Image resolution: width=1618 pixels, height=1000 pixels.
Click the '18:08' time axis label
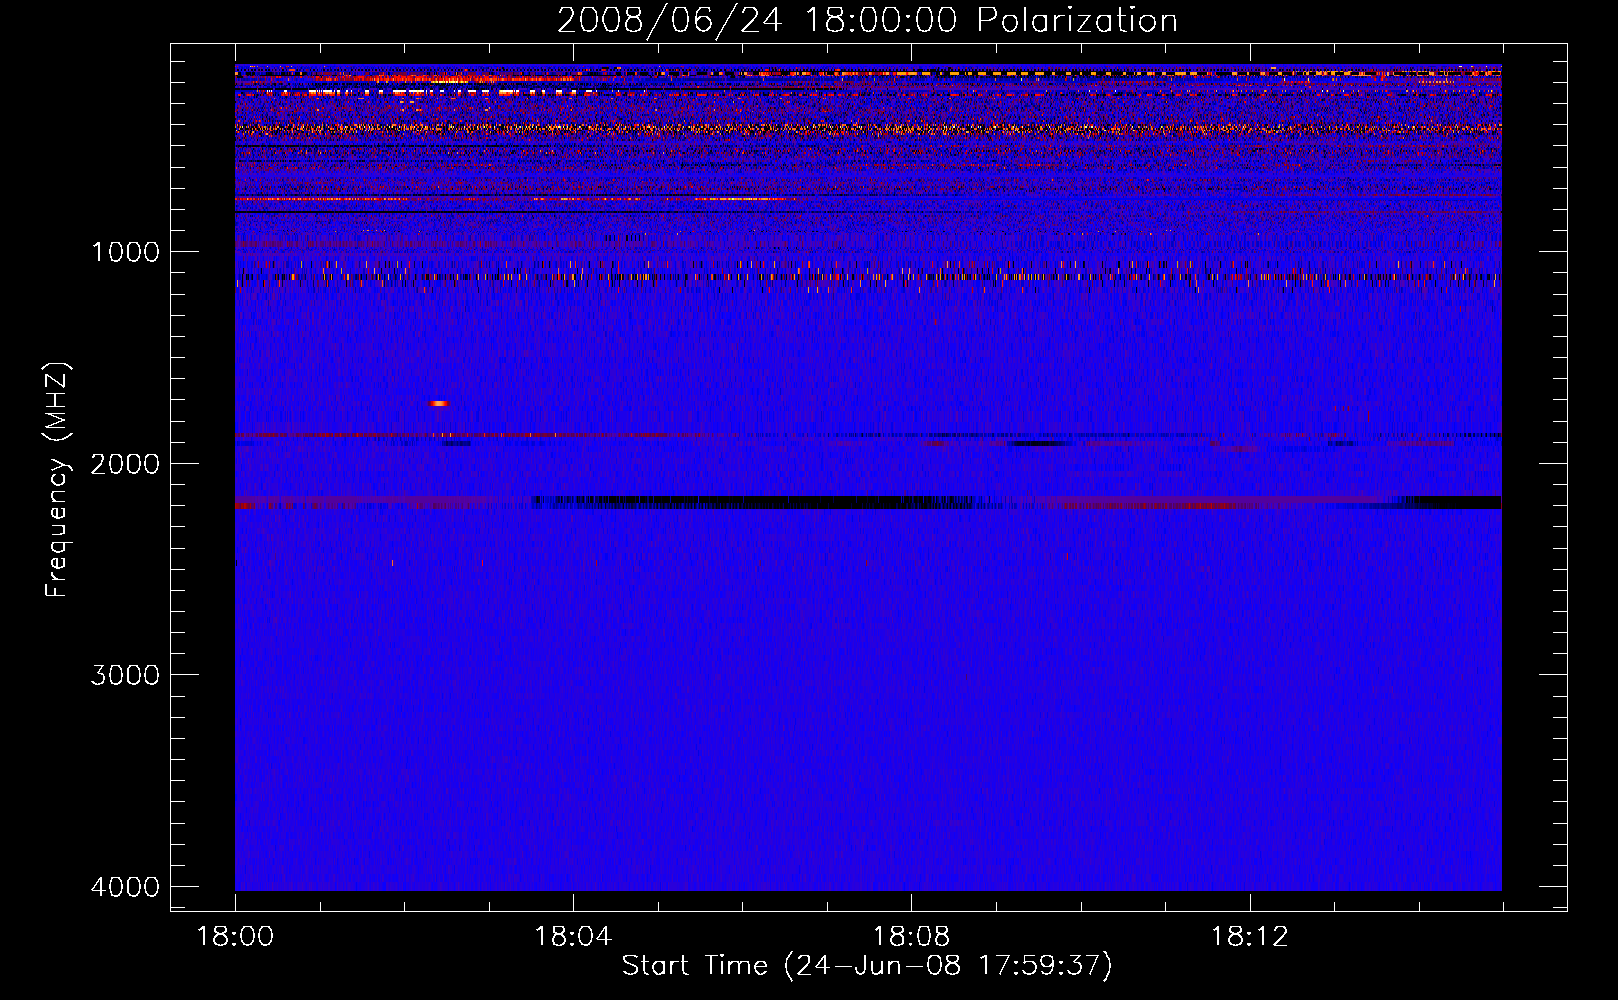[x=911, y=937]
